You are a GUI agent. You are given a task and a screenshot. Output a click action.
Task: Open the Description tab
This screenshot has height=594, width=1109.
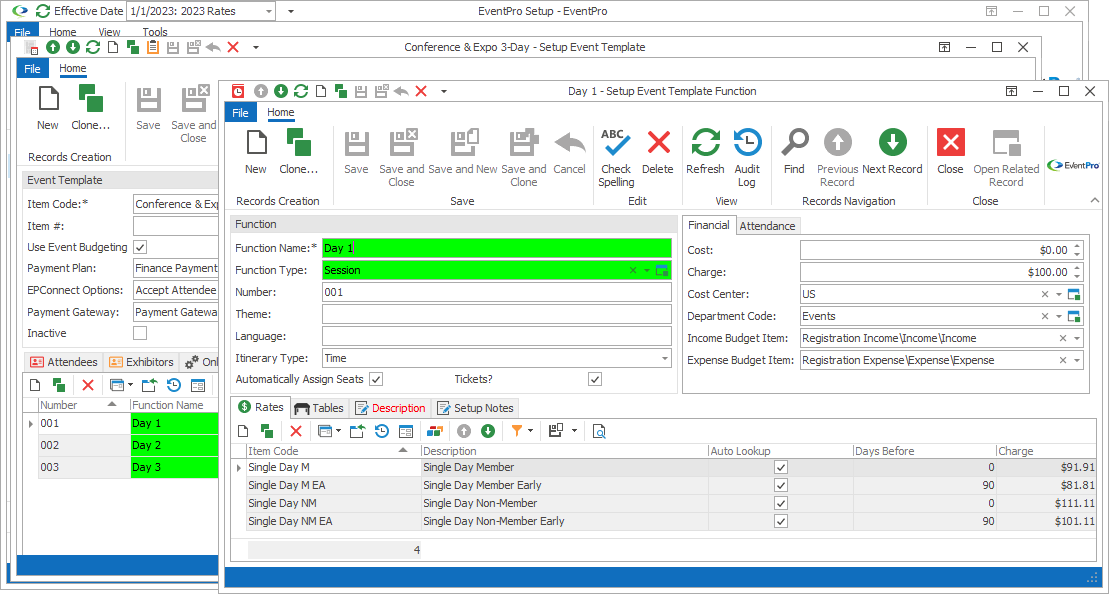390,408
